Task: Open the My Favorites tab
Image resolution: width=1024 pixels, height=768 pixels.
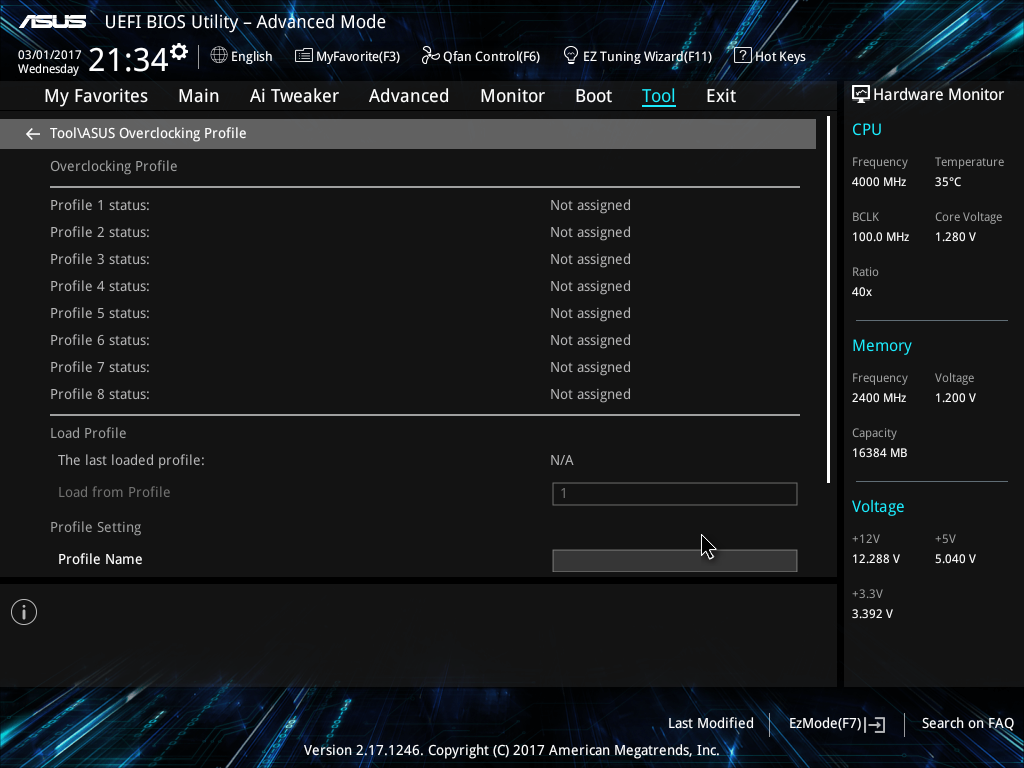Action: point(96,96)
